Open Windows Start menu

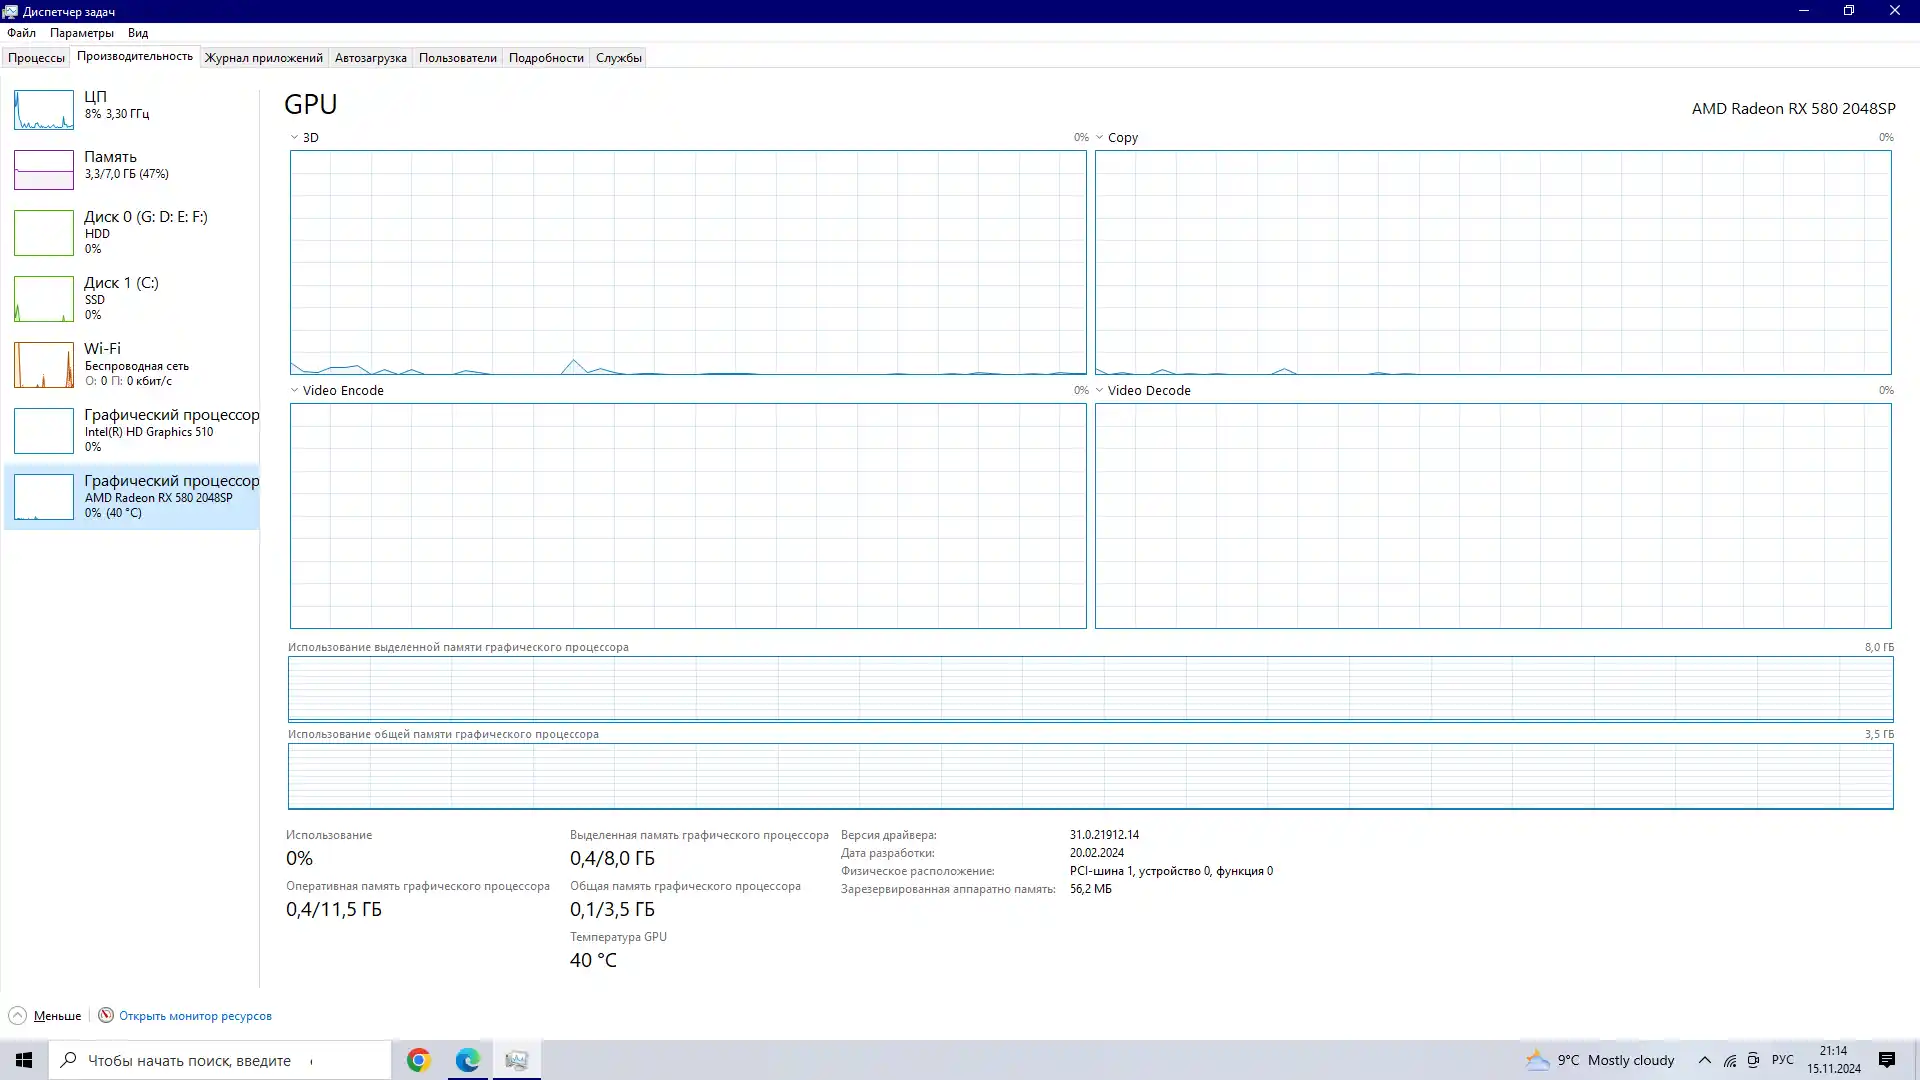pos(24,1060)
